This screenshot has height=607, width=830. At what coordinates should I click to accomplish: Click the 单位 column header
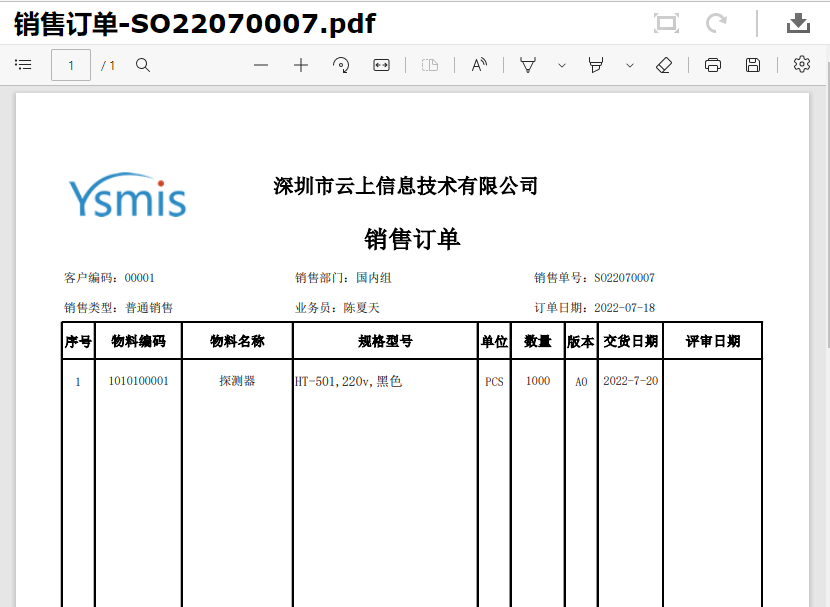click(x=494, y=341)
